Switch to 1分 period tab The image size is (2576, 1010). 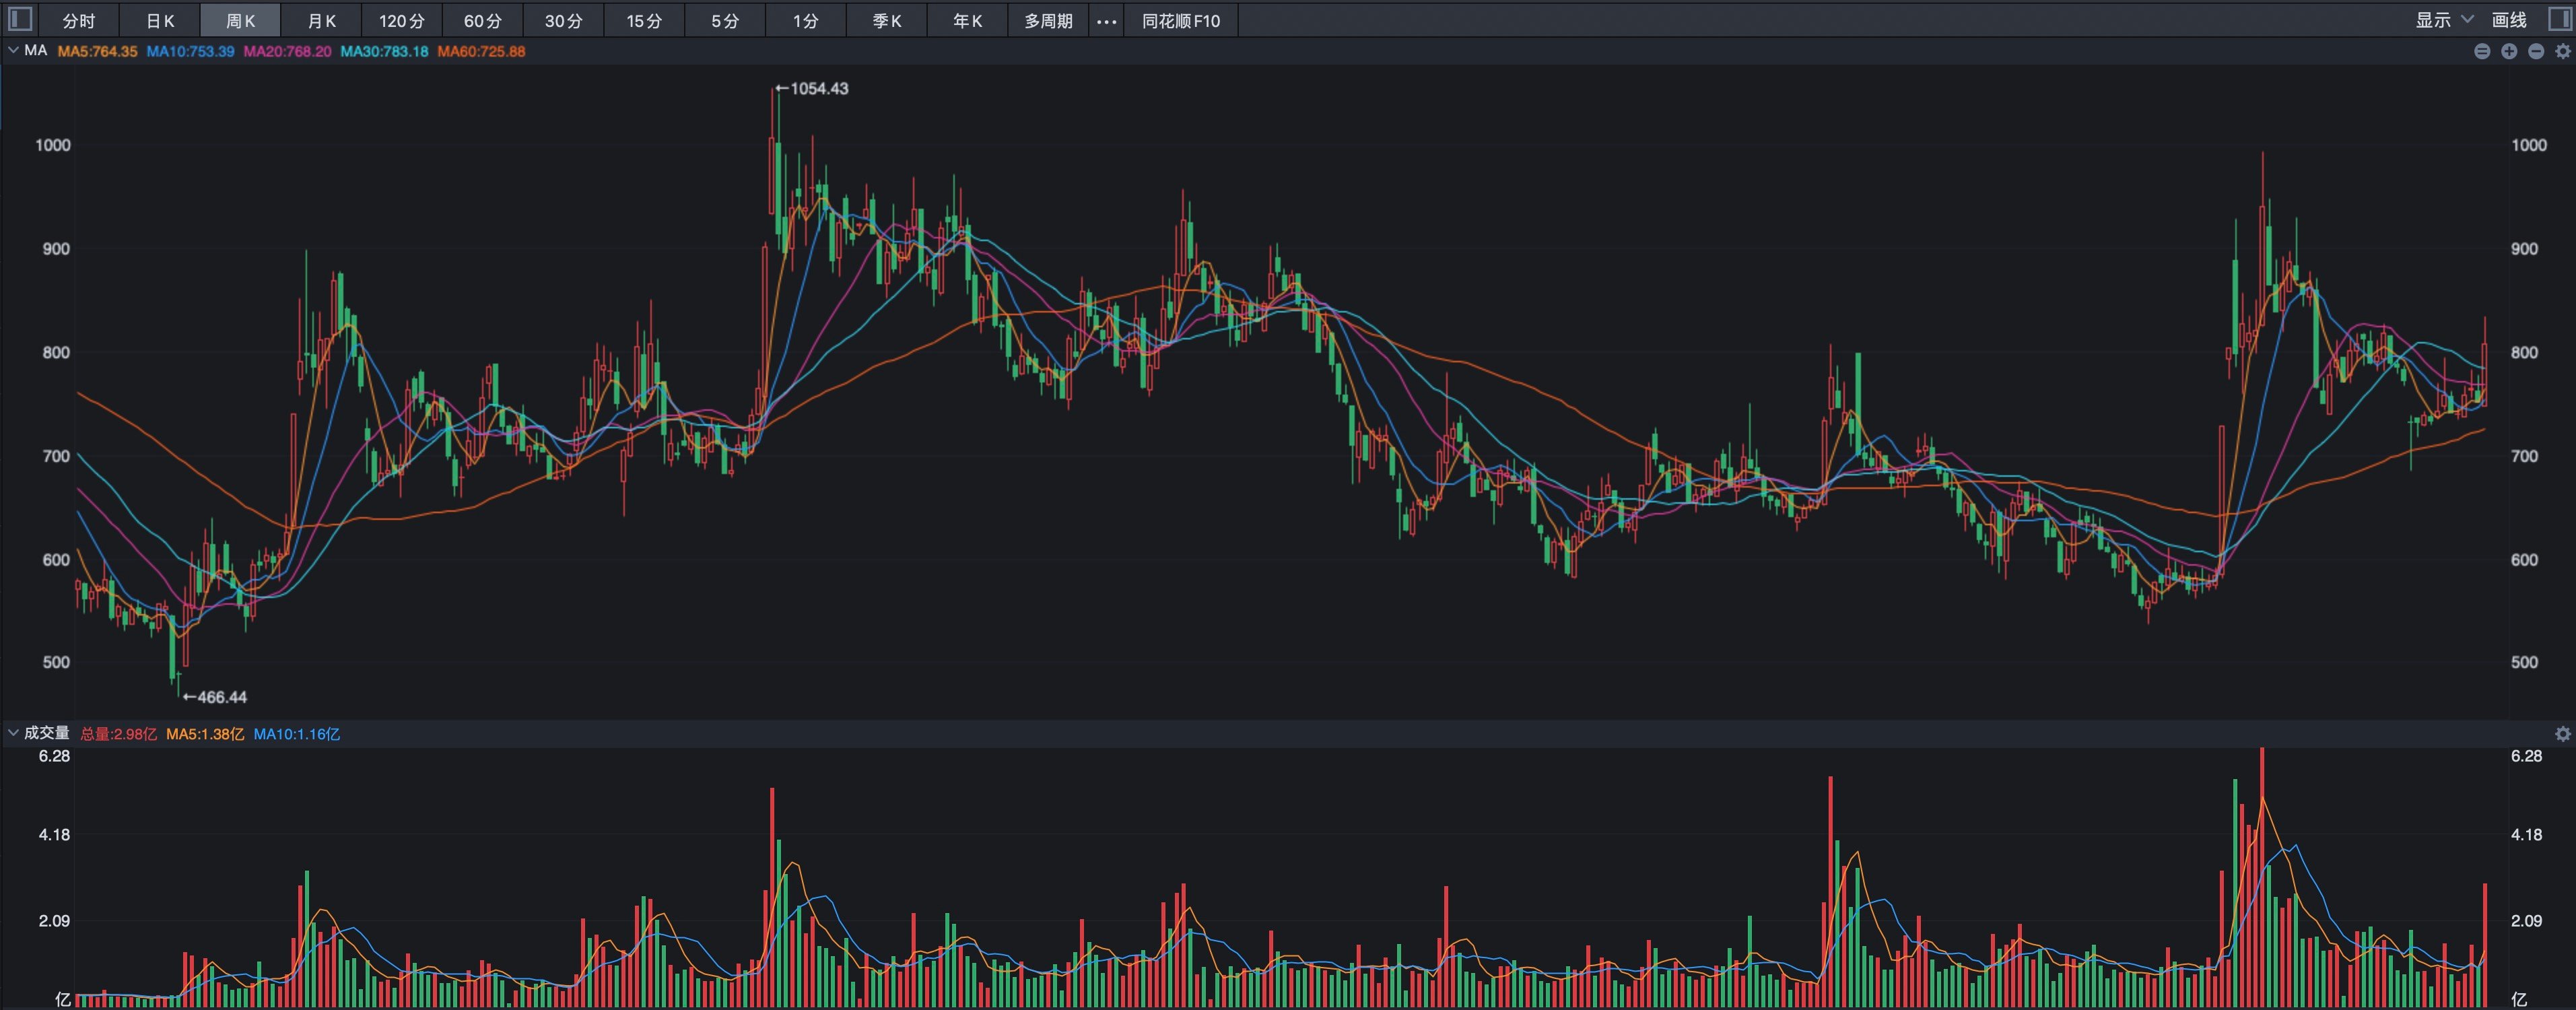point(806,21)
